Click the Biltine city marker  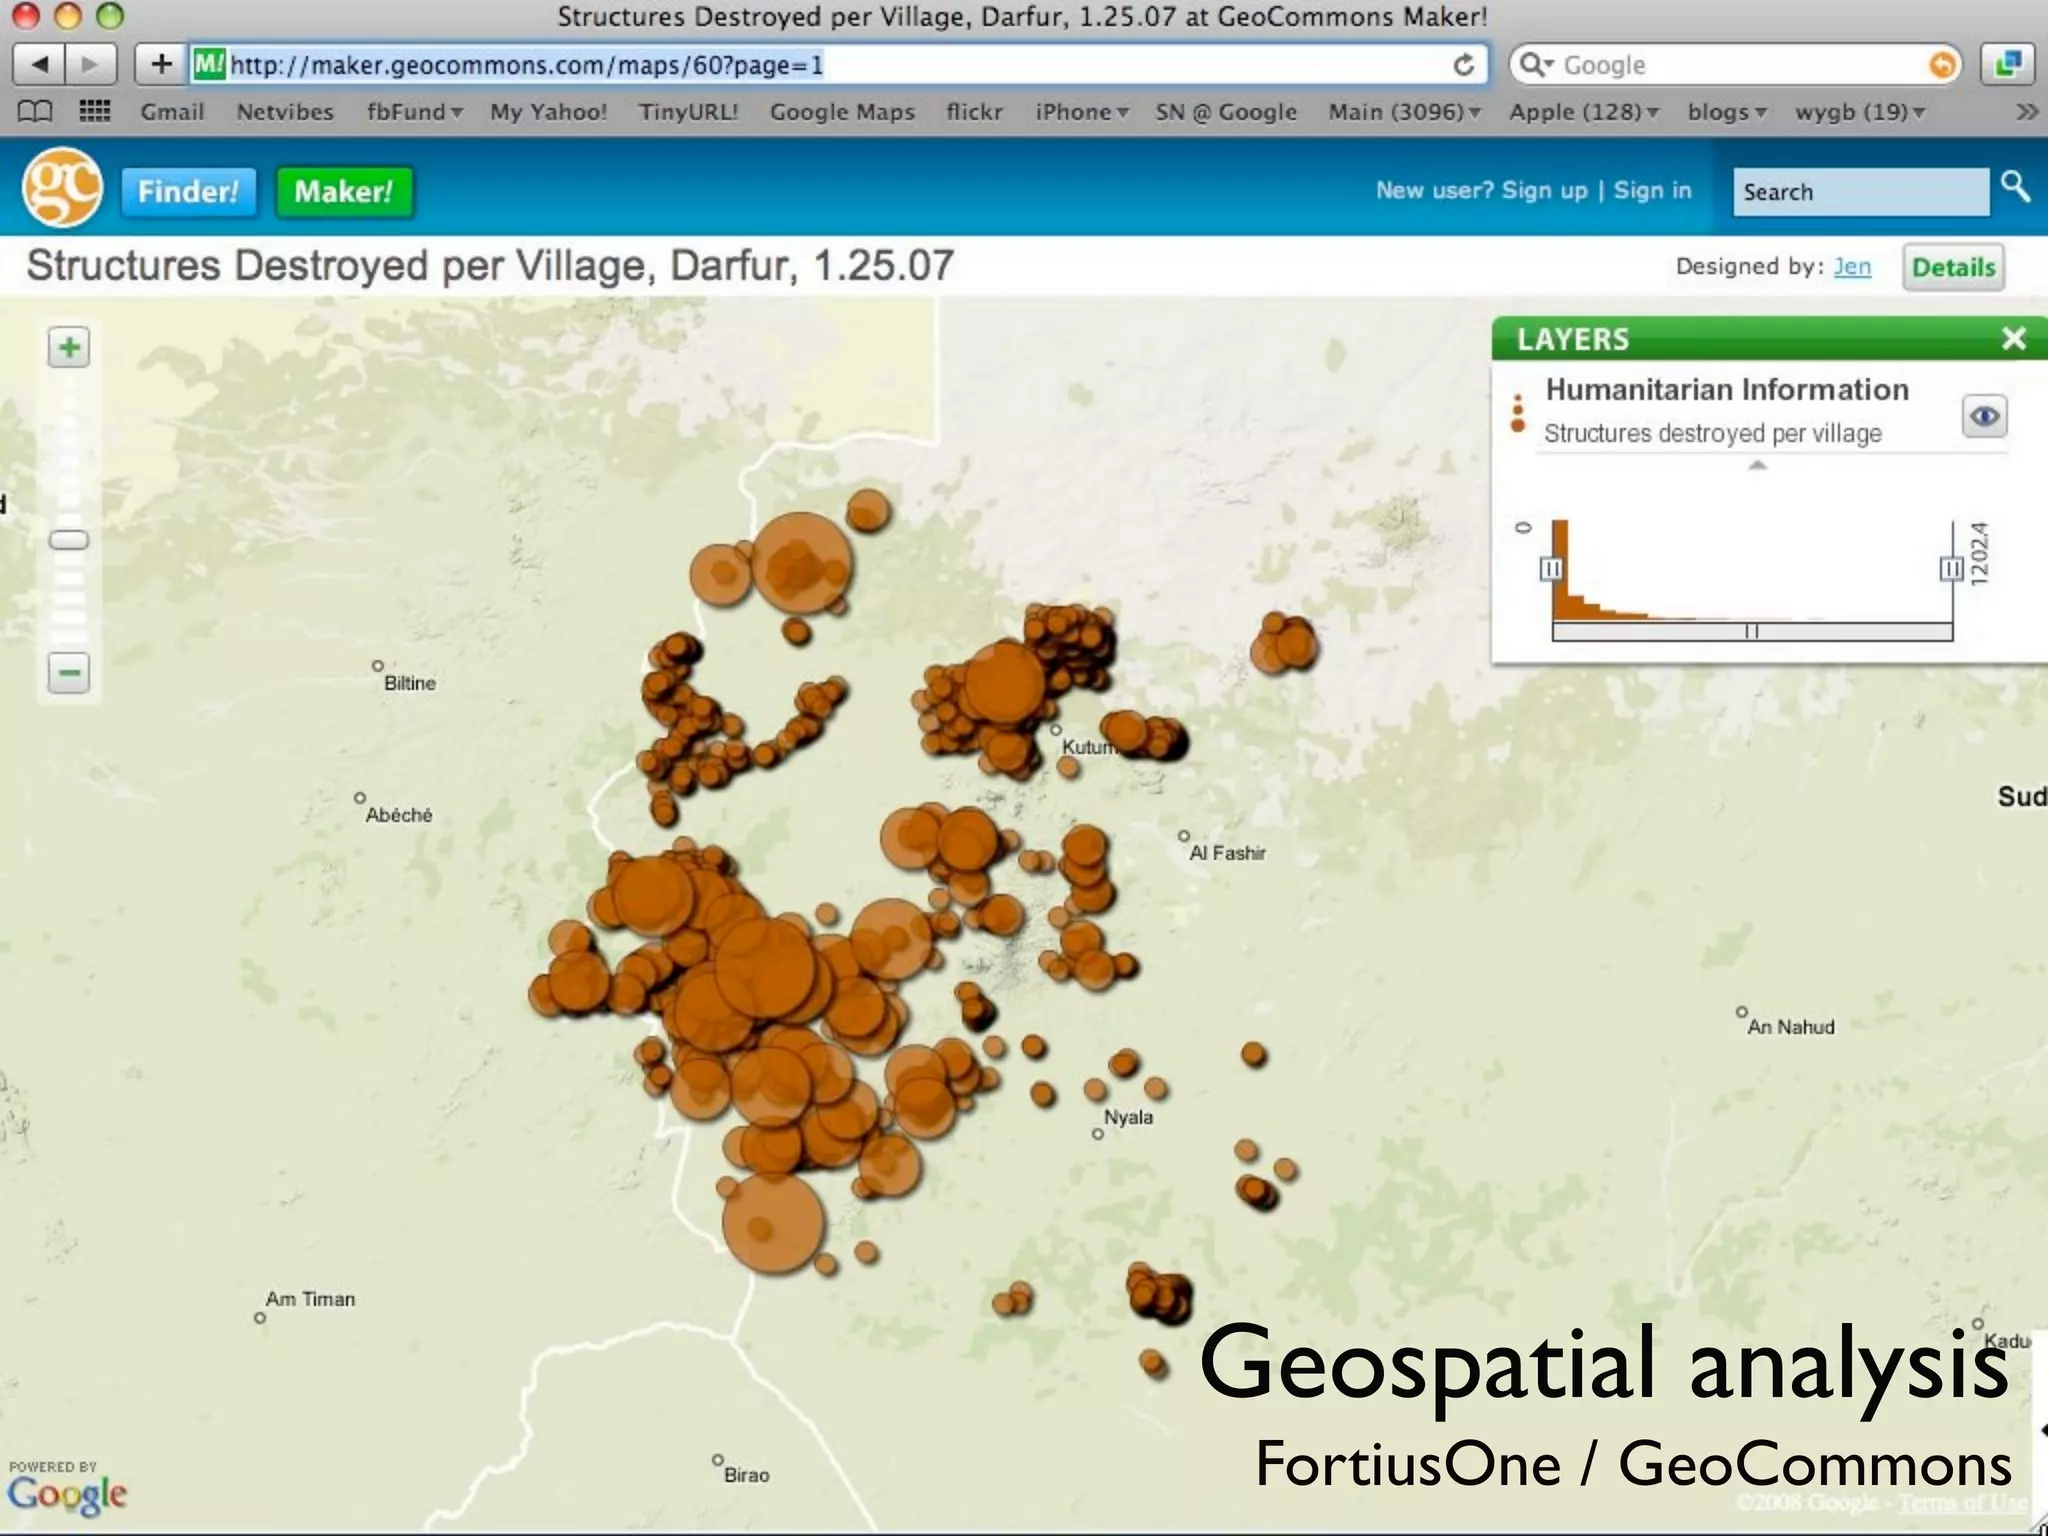click(377, 666)
